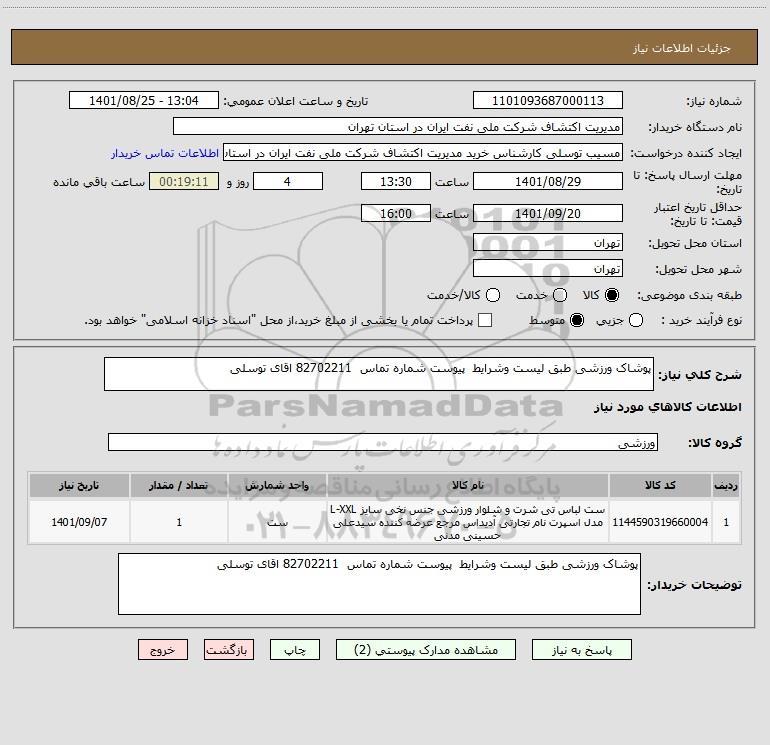
Task: Click the تعداد / مقدار column header
Action: [x=179, y=486]
